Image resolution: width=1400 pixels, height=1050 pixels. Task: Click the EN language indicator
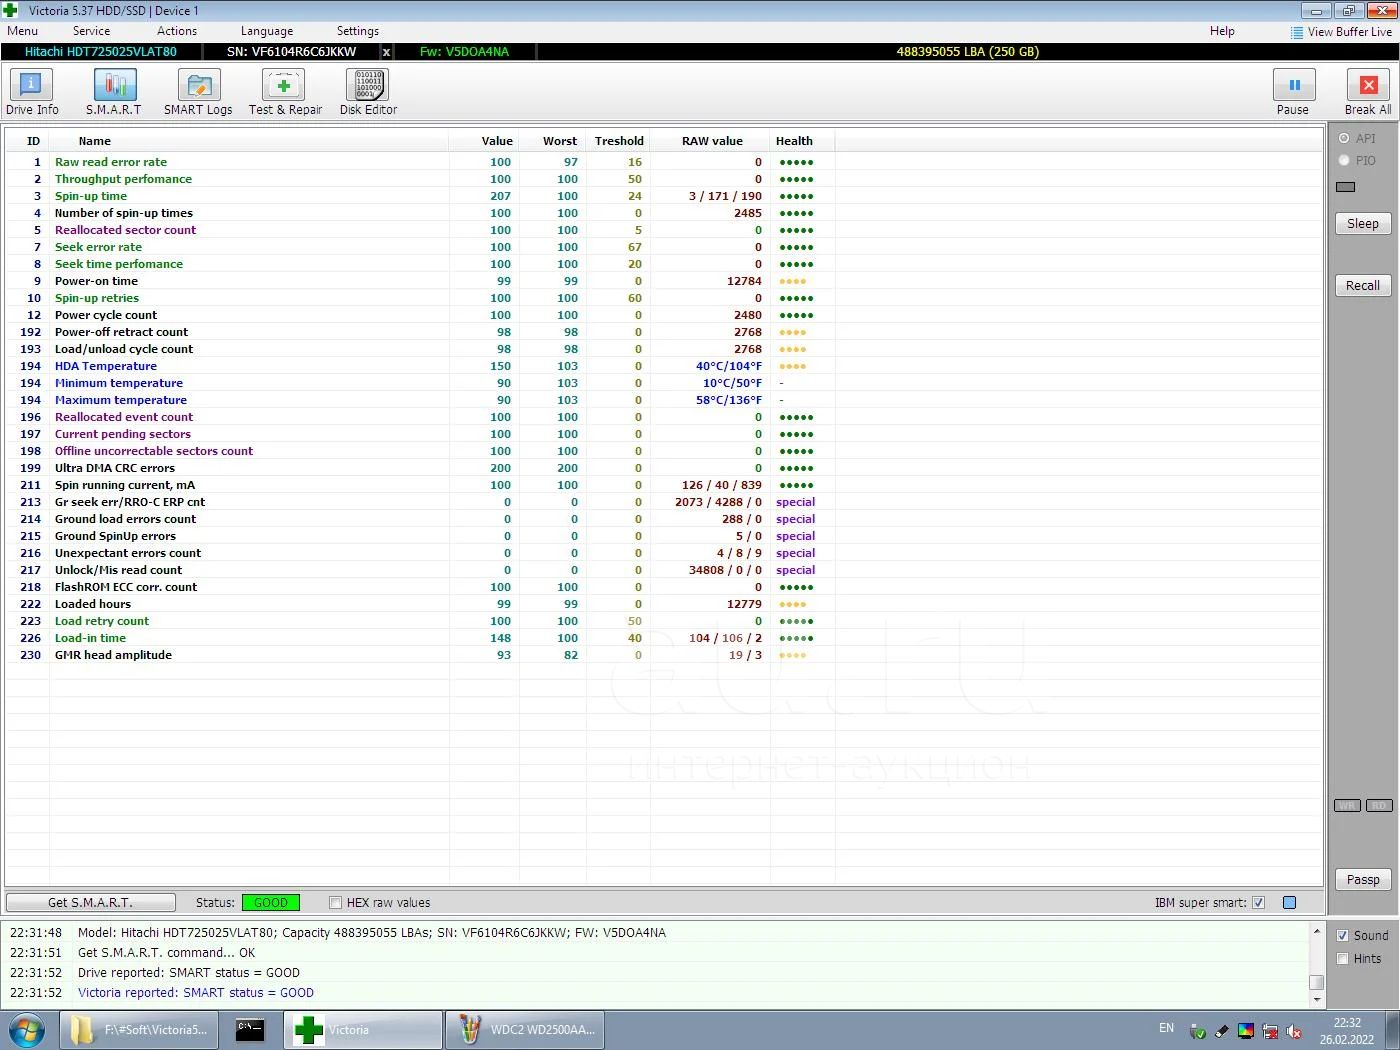(1166, 1028)
